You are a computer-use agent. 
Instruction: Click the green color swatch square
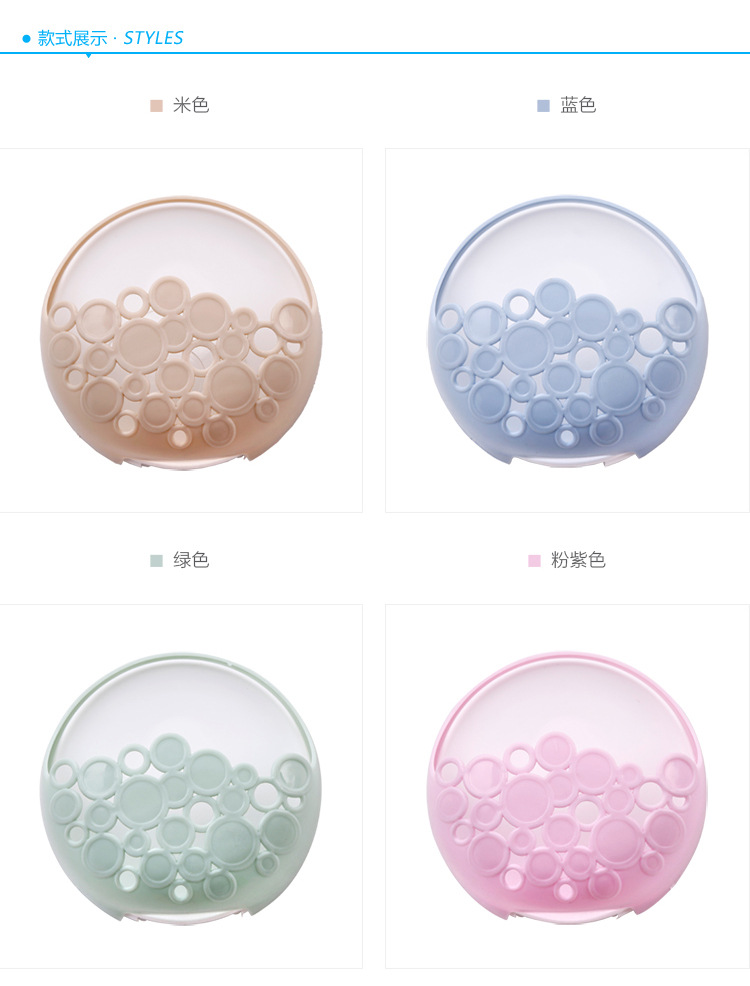[x=157, y=560]
